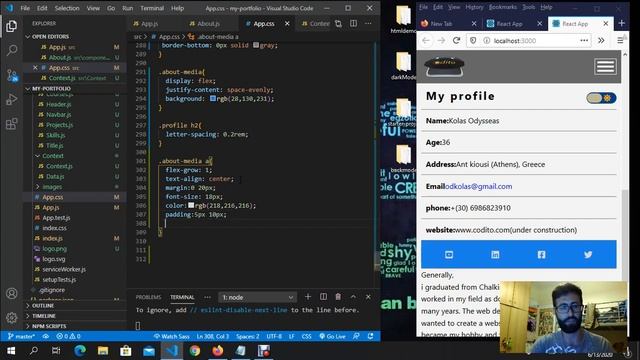Image resolution: width=640 pixels, height=360 pixels.
Task: Toggle Watch Sass in status bar
Action: (x=171, y=336)
